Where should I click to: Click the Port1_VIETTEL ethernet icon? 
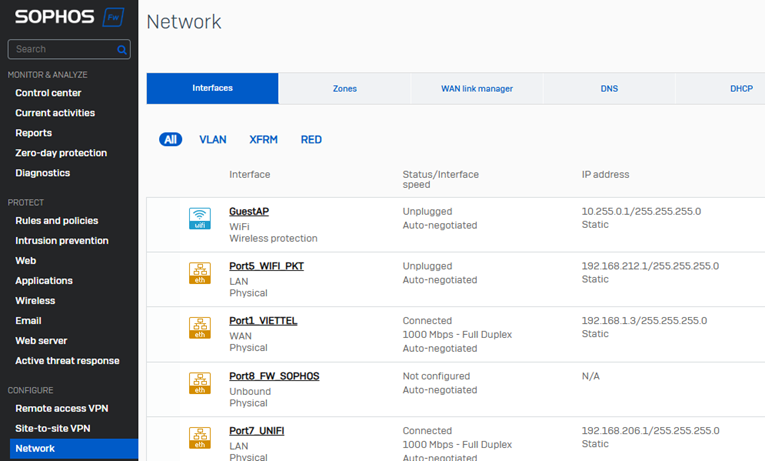(x=200, y=328)
